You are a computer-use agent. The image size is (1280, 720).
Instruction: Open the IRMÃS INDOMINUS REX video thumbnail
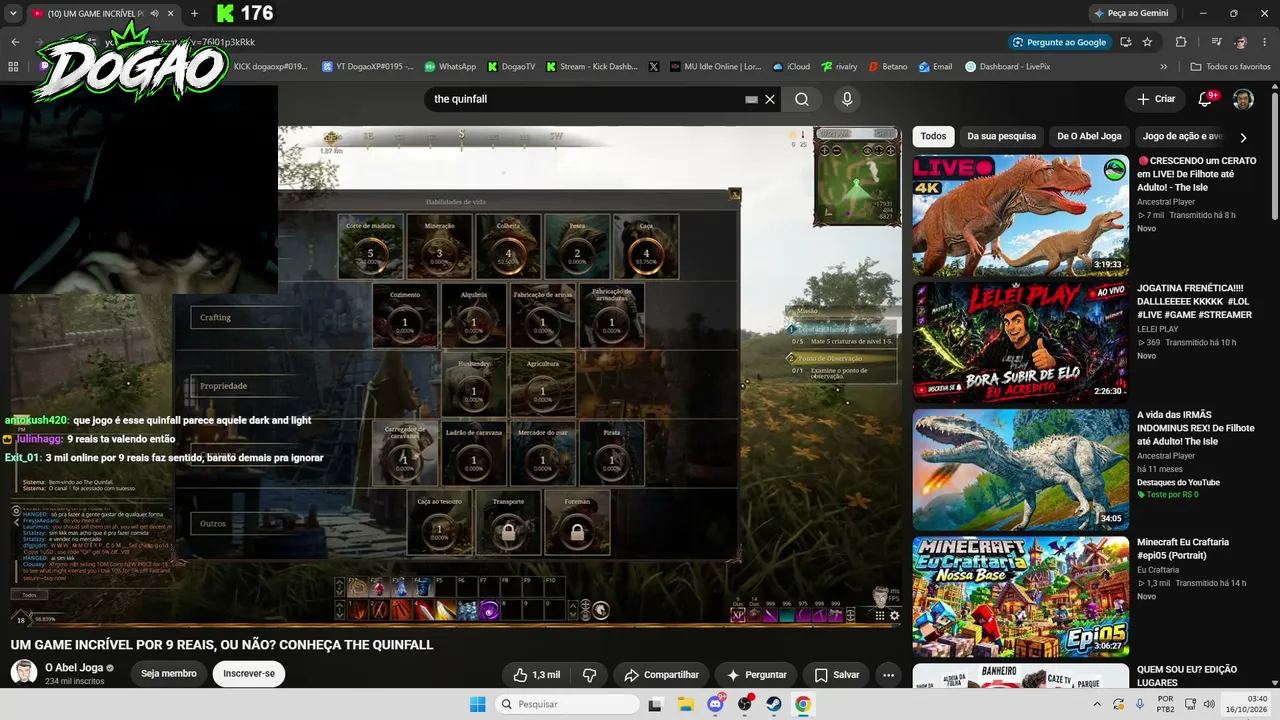pos(1020,470)
